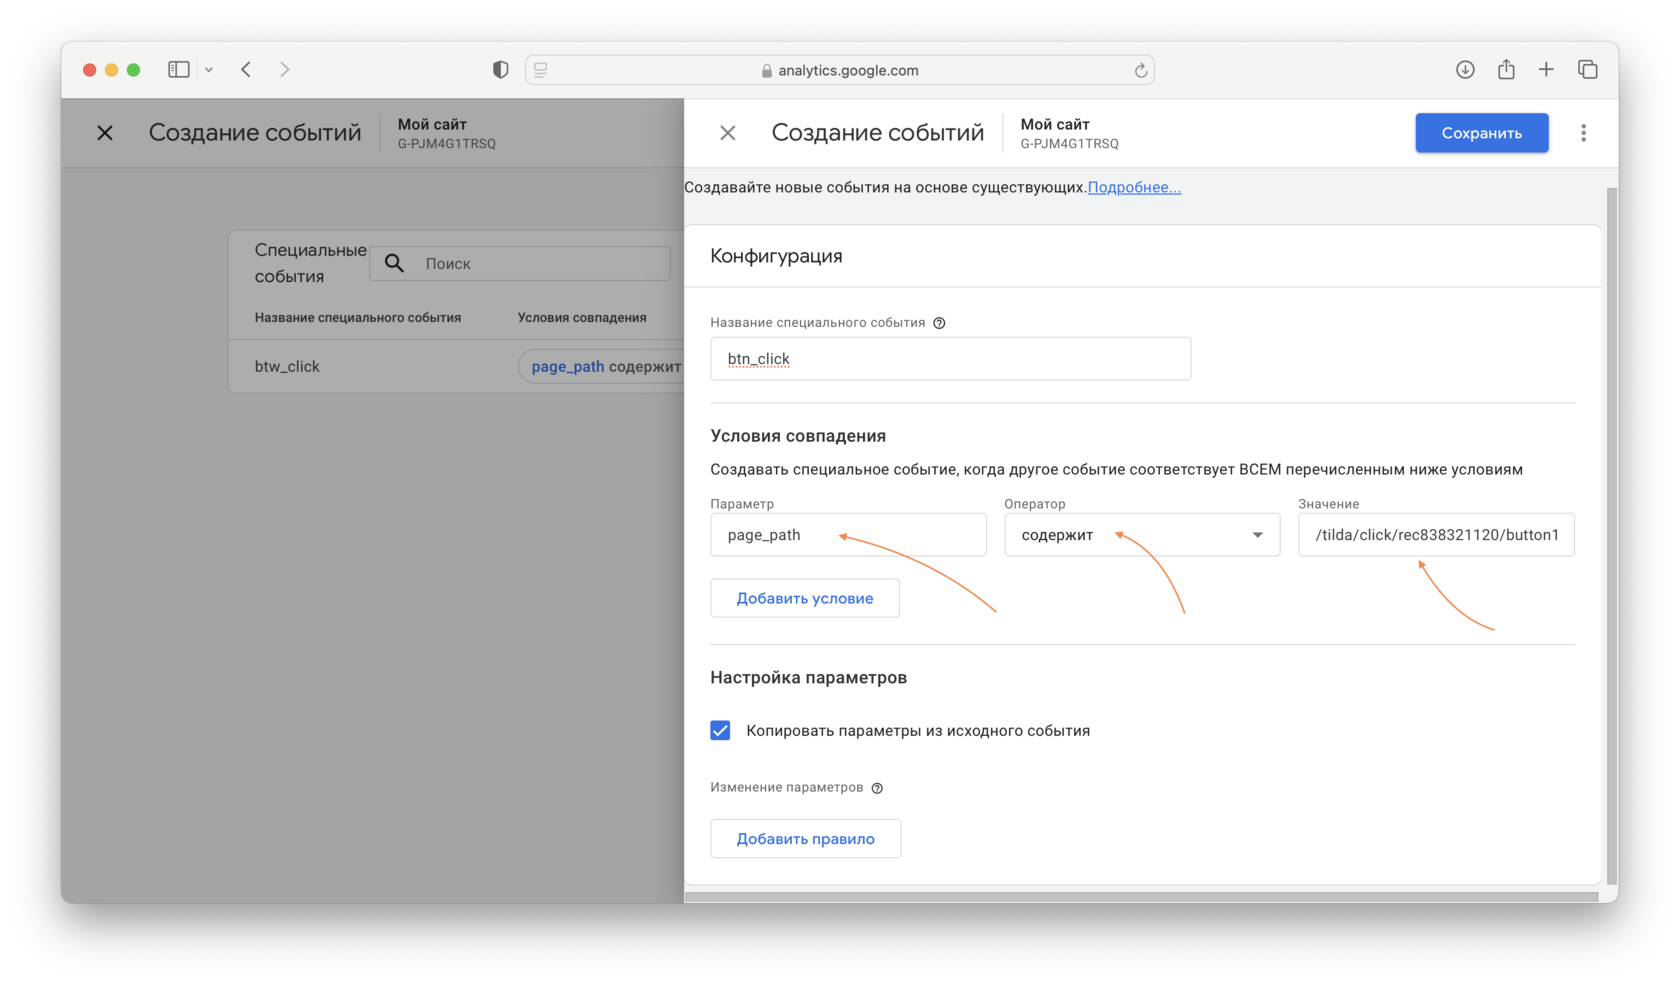Image resolution: width=1680 pixels, height=984 pixels.
Task: Expand the Оператор dropdown showing содержит
Action: pos(1141,535)
